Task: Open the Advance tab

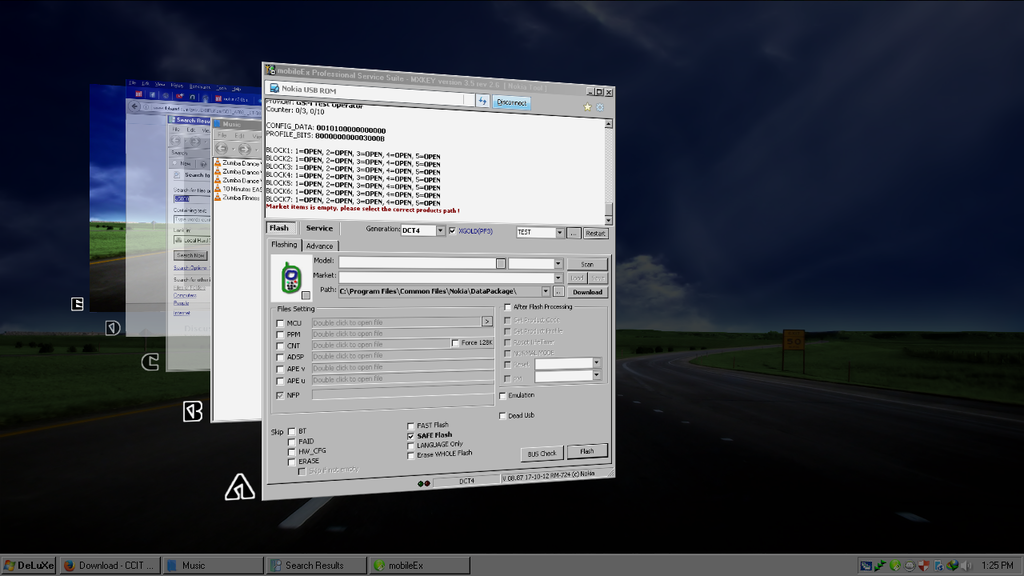Action: [320, 246]
